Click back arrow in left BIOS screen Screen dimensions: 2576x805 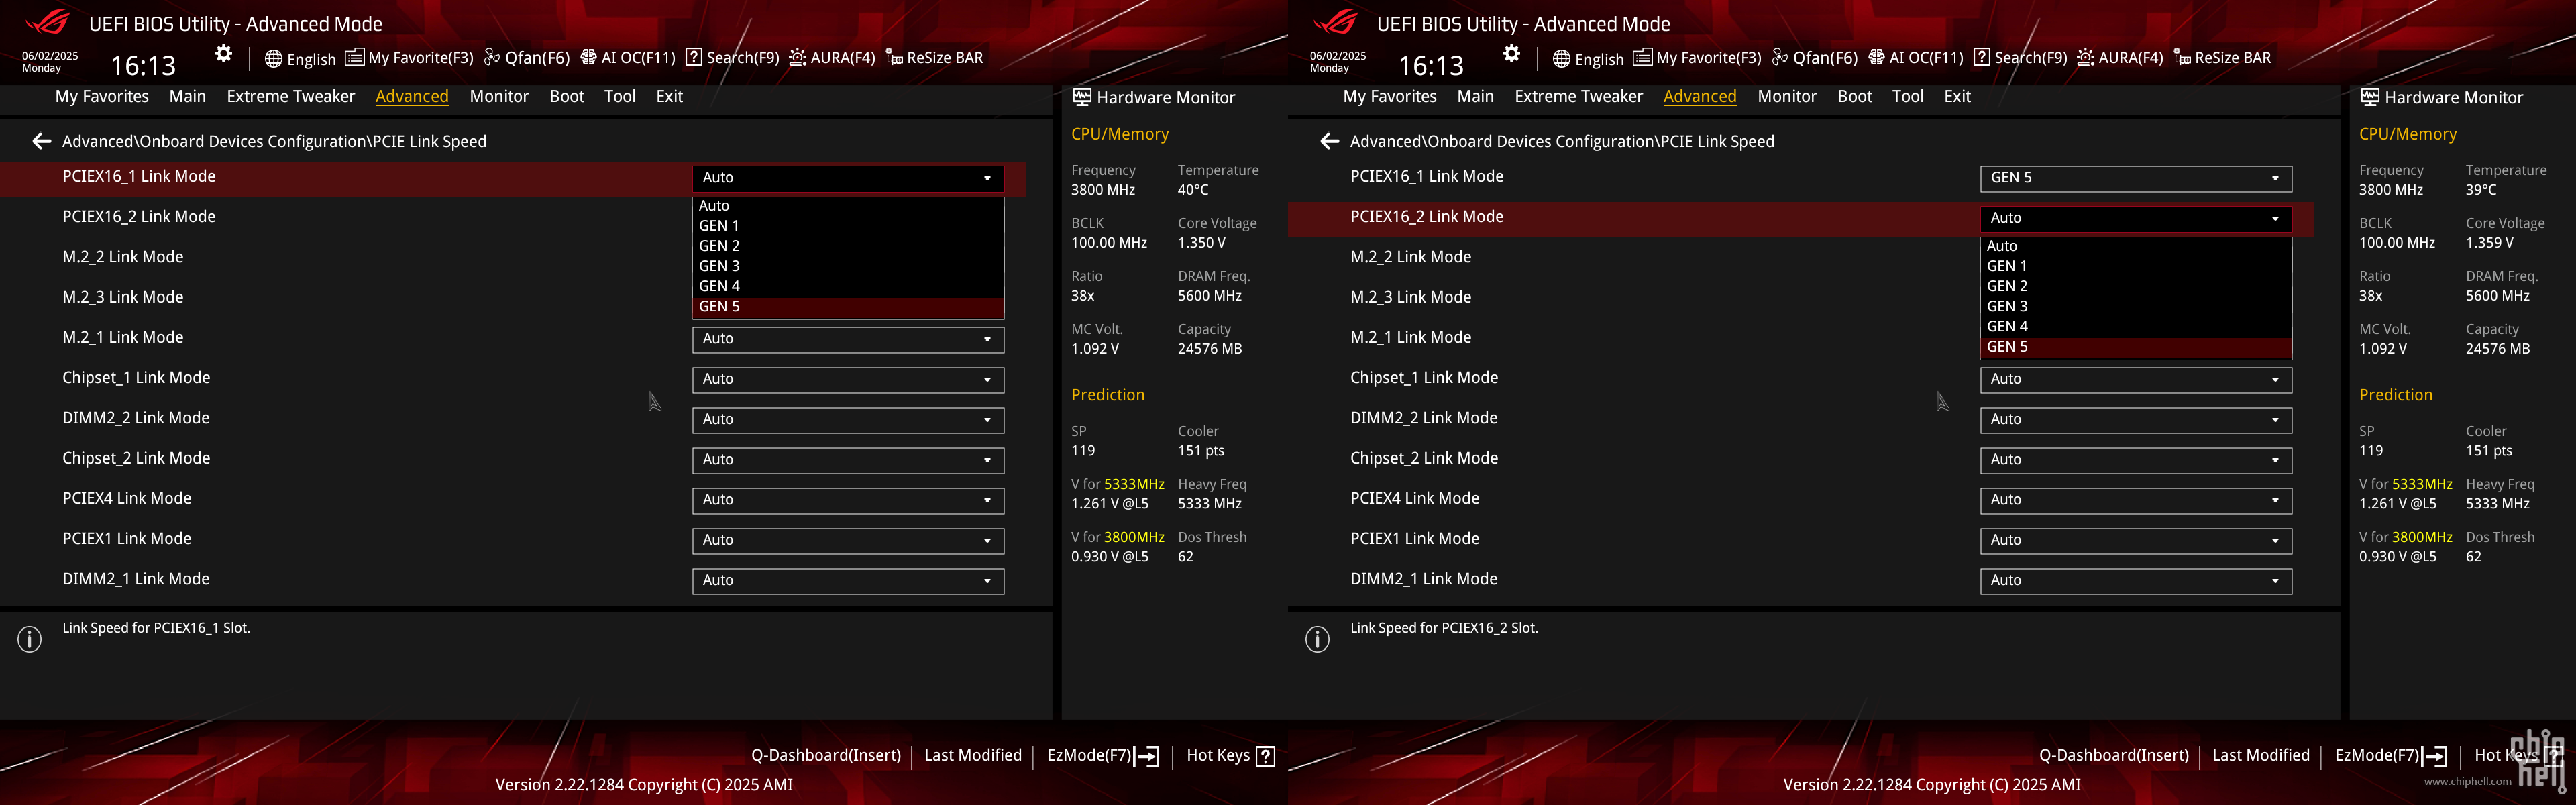click(41, 141)
